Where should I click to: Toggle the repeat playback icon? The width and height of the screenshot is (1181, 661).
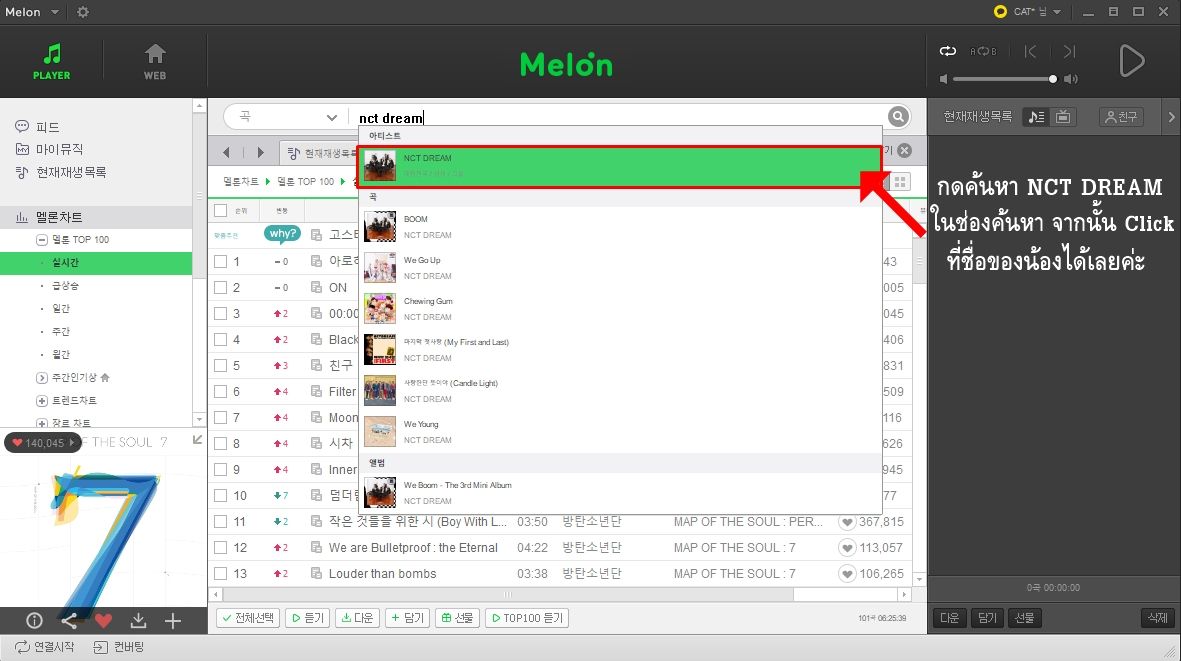pyautogui.click(x=947, y=52)
